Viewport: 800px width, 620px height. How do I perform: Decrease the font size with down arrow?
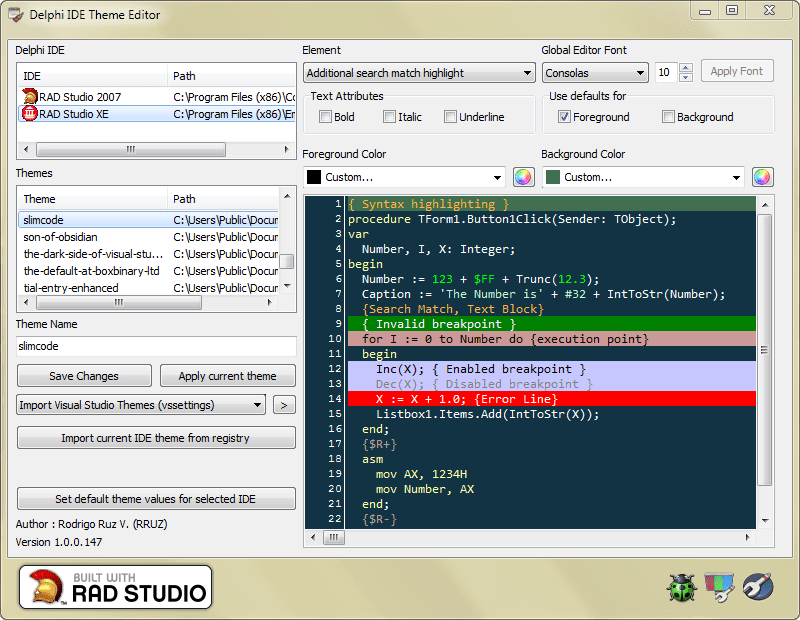point(686,78)
